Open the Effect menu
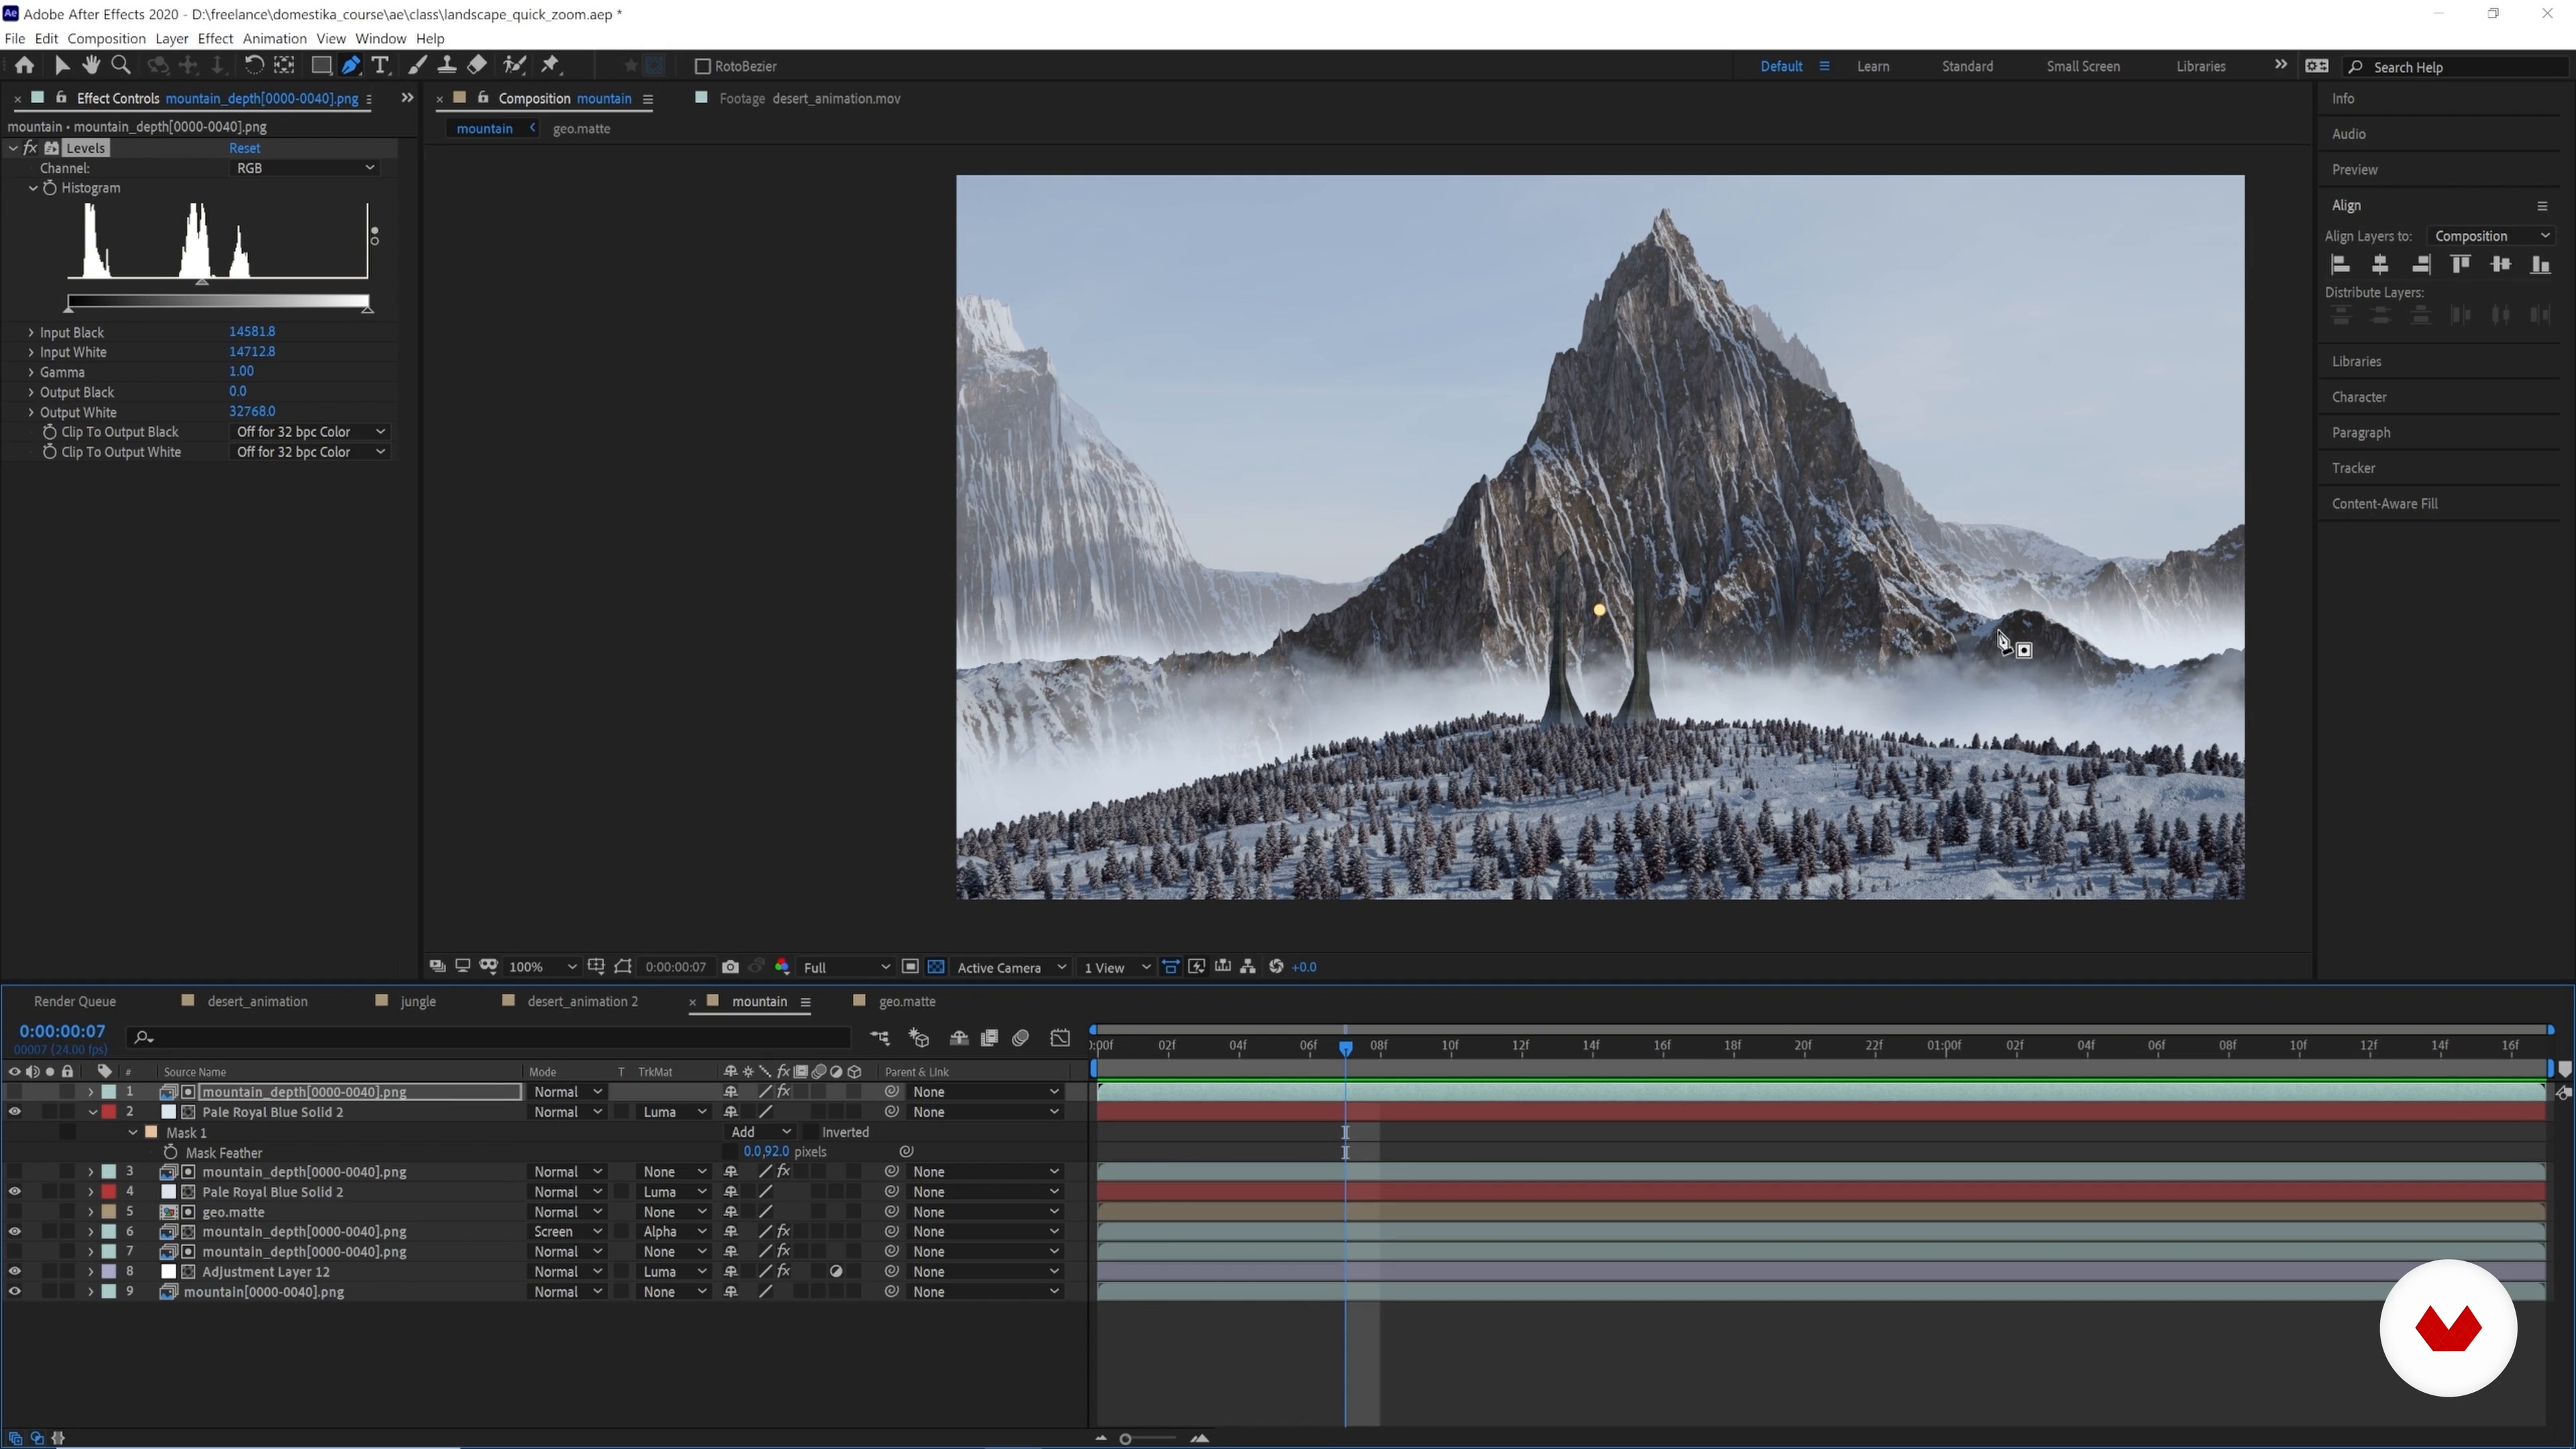2576x1449 pixels. [x=215, y=38]
